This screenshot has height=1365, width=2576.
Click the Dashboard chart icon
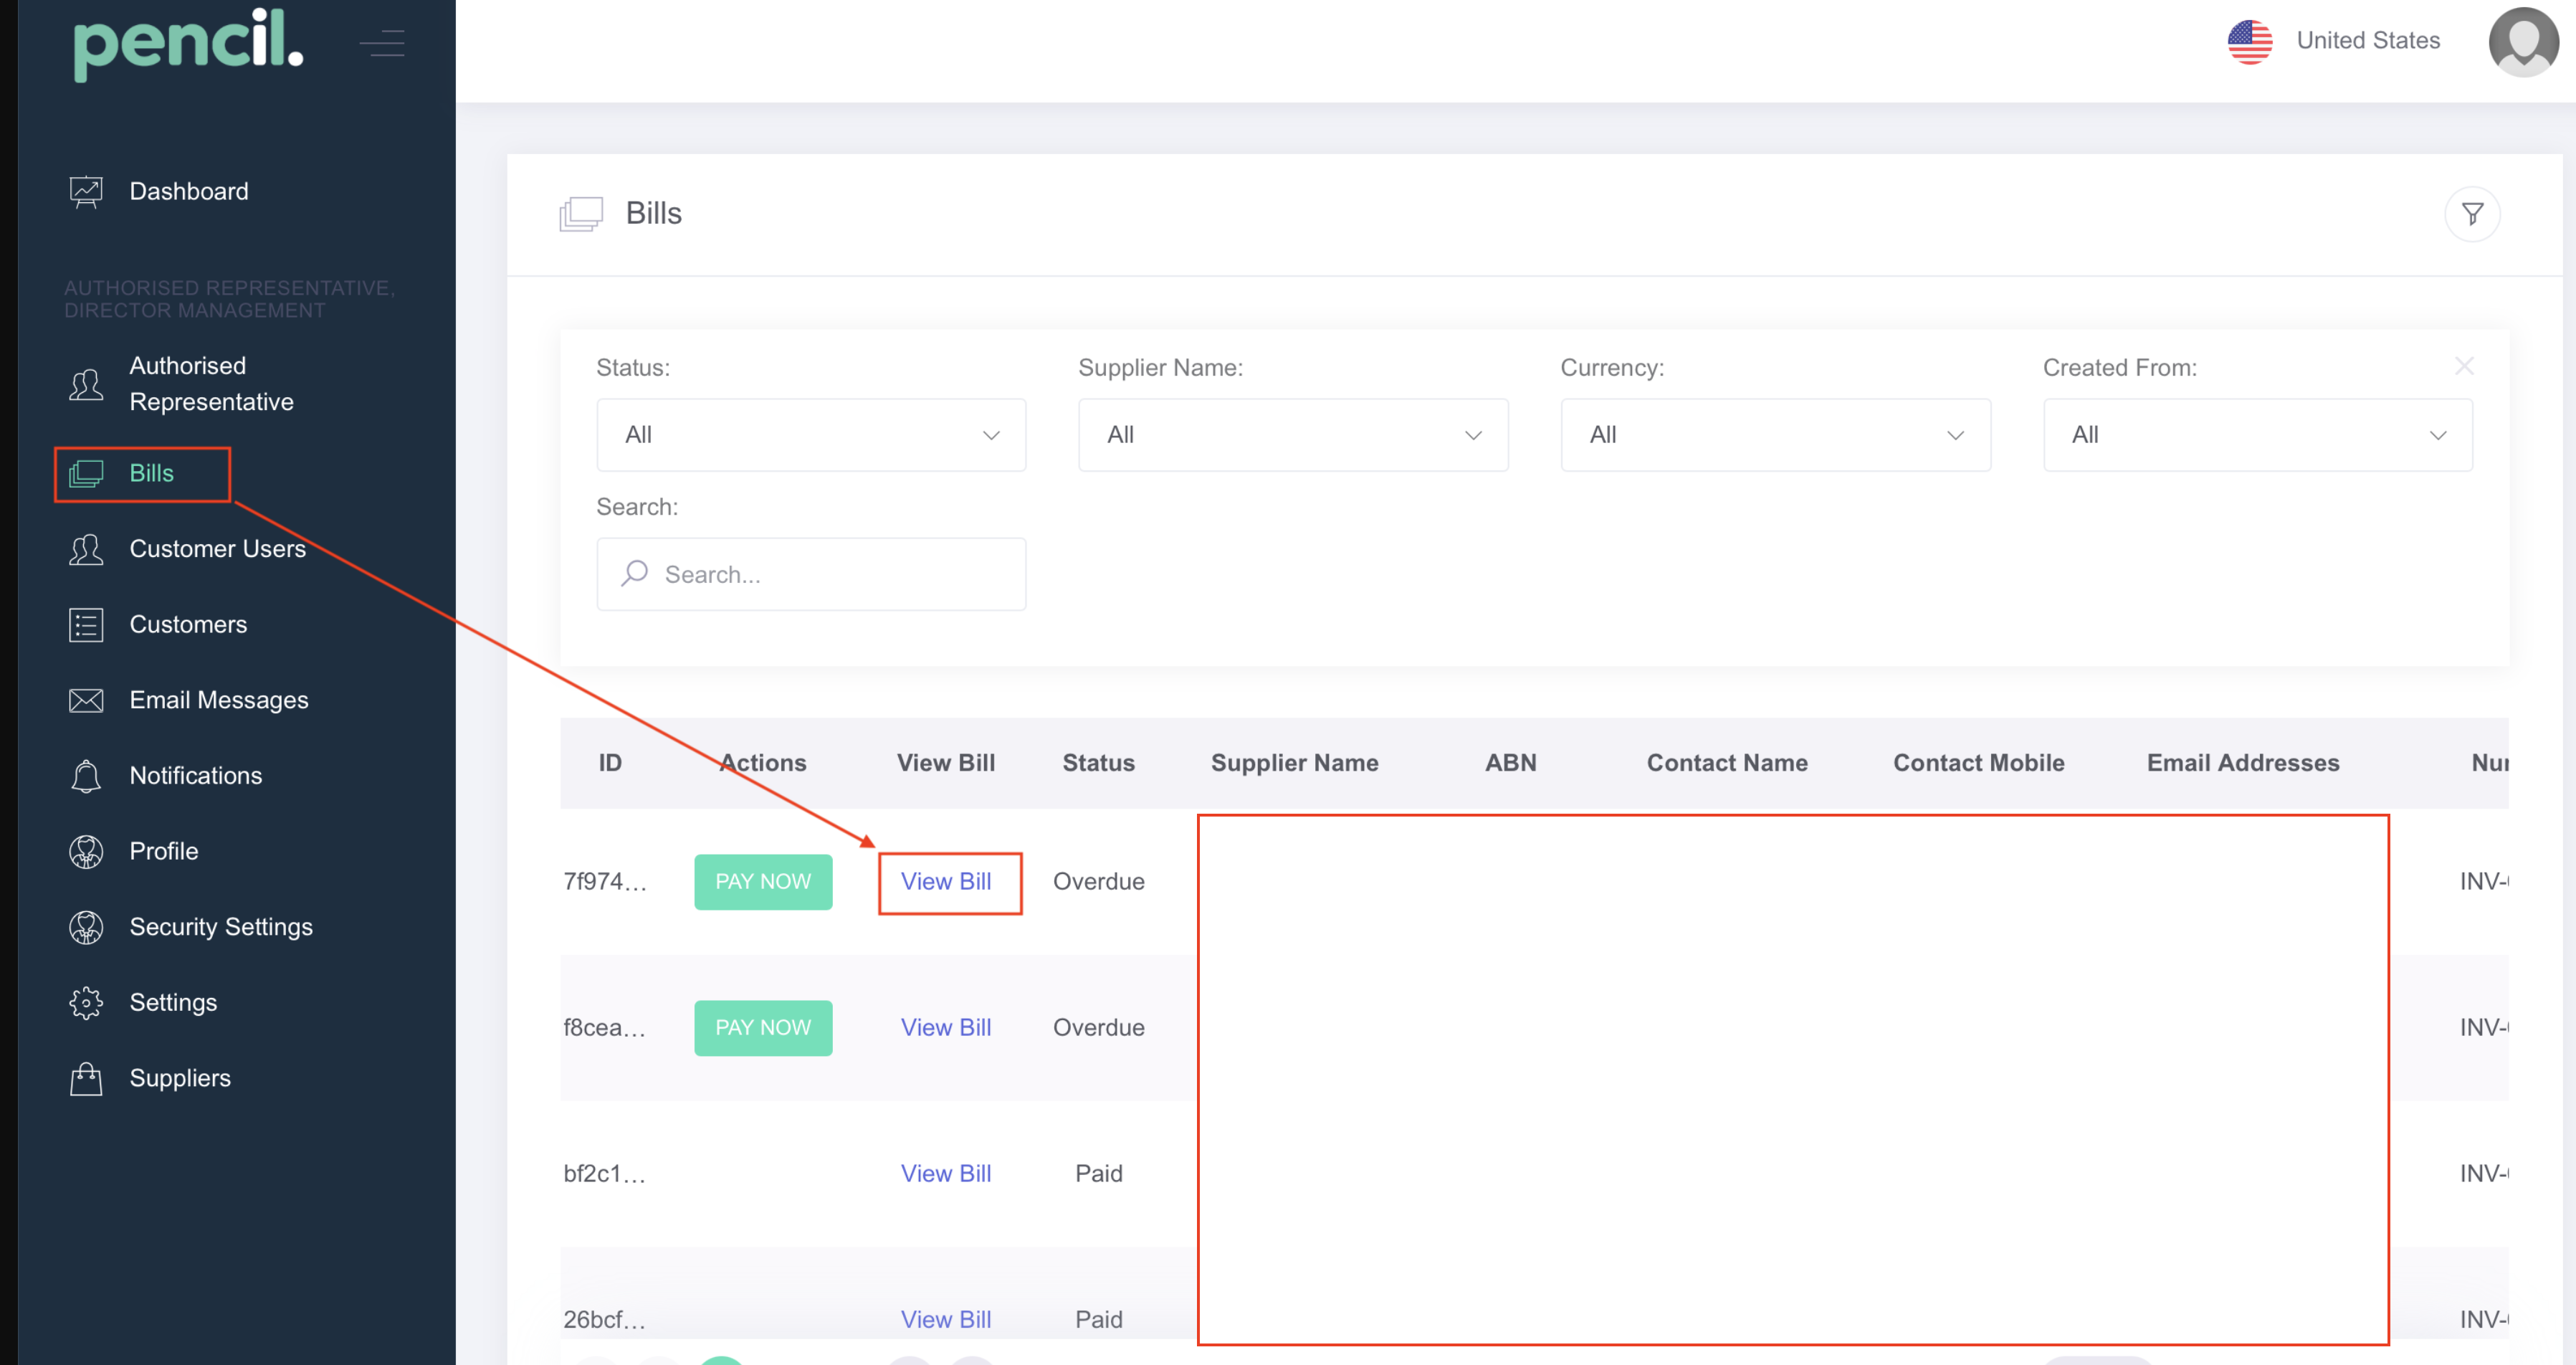coord(86,191)
